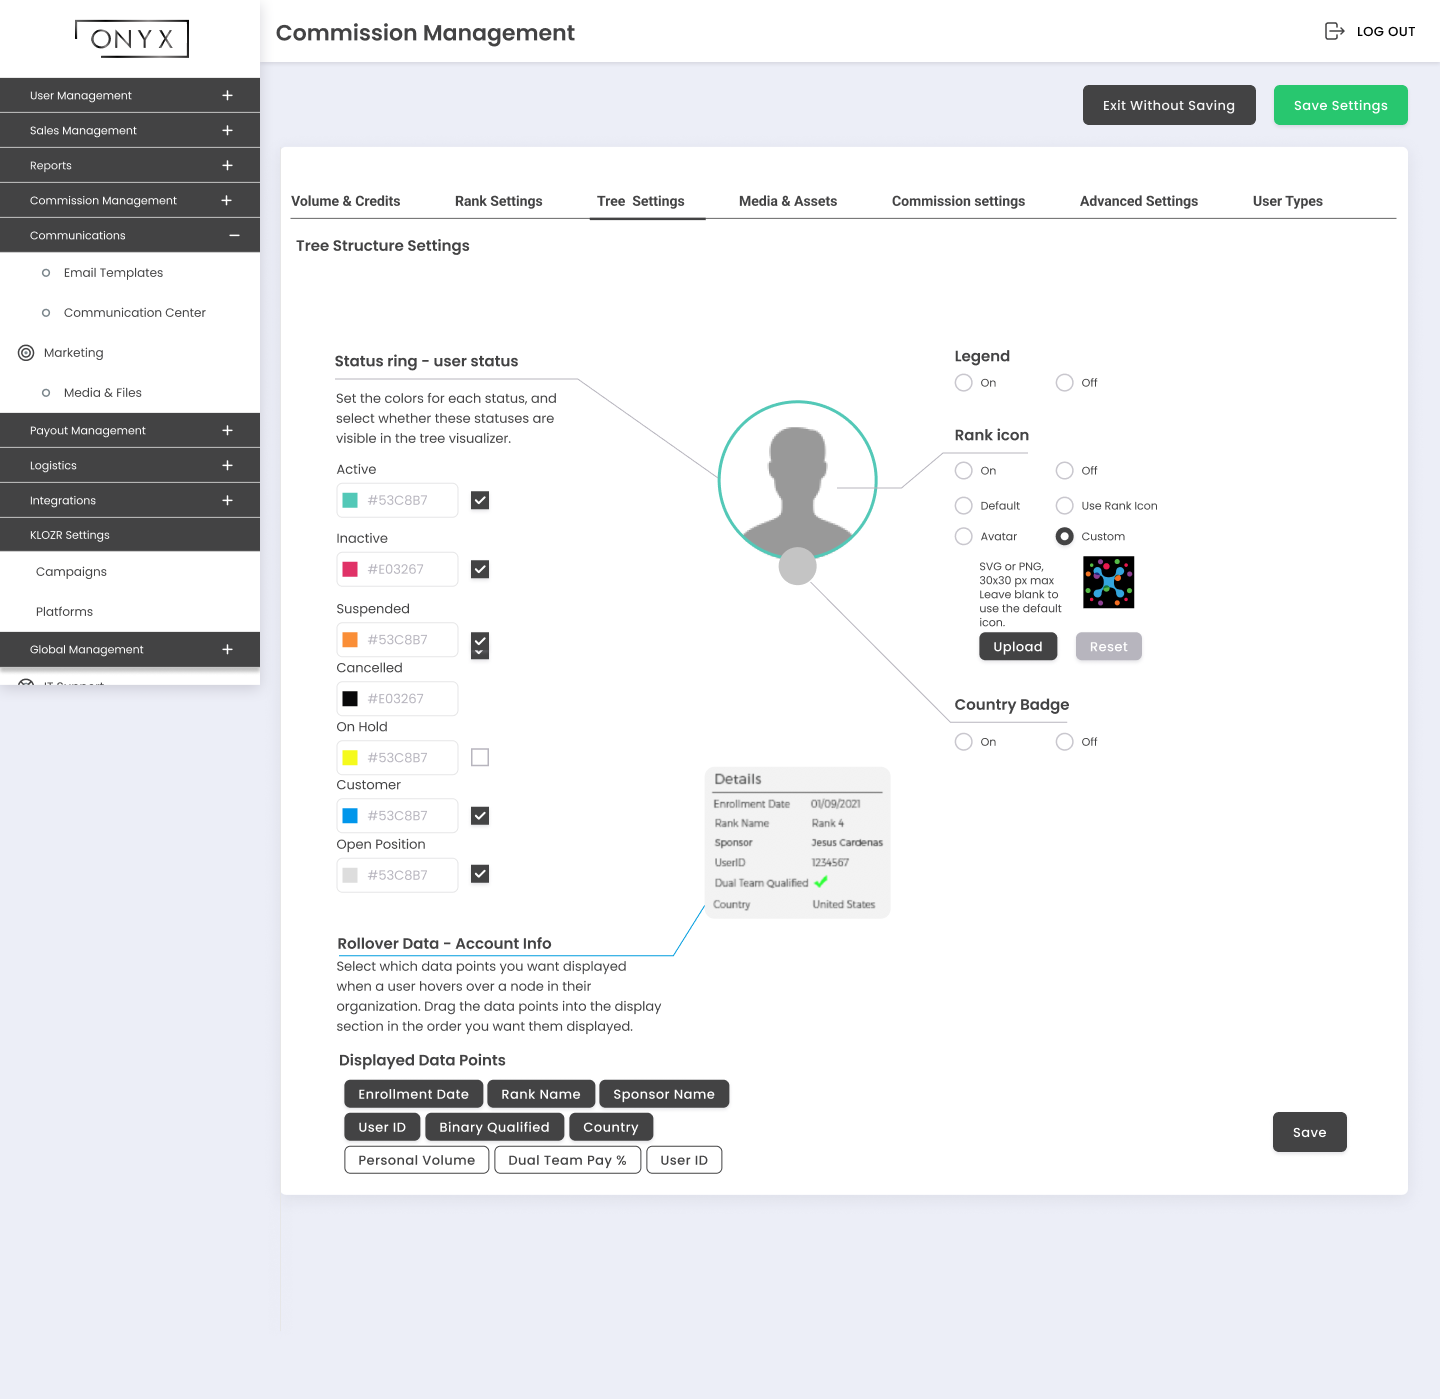Select the Avatar rank icon option
The image size is (1440, 1399).
click(x=964, y=537)
